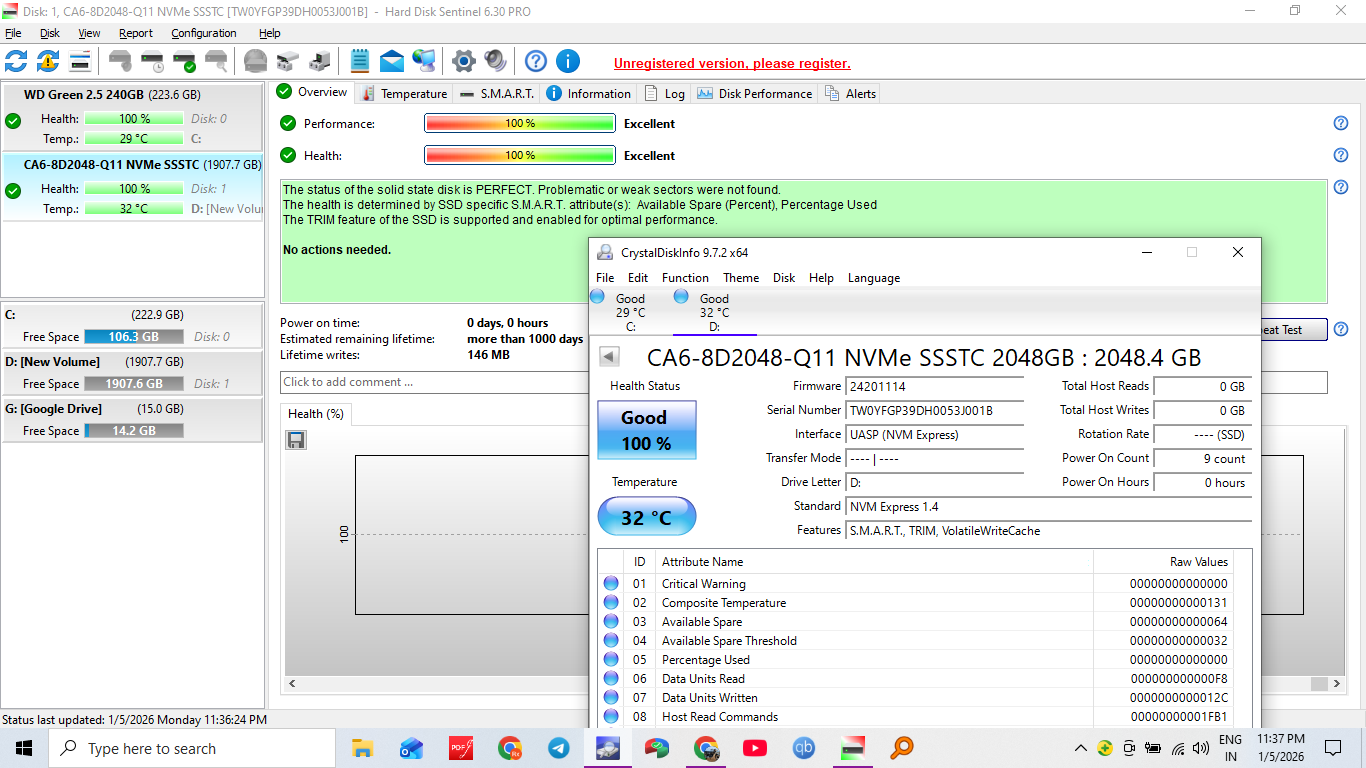Open the Configuration menu in Hard Disk Sentinel
This screenshot has width=1366, height=768.
[x=204, y=33]
